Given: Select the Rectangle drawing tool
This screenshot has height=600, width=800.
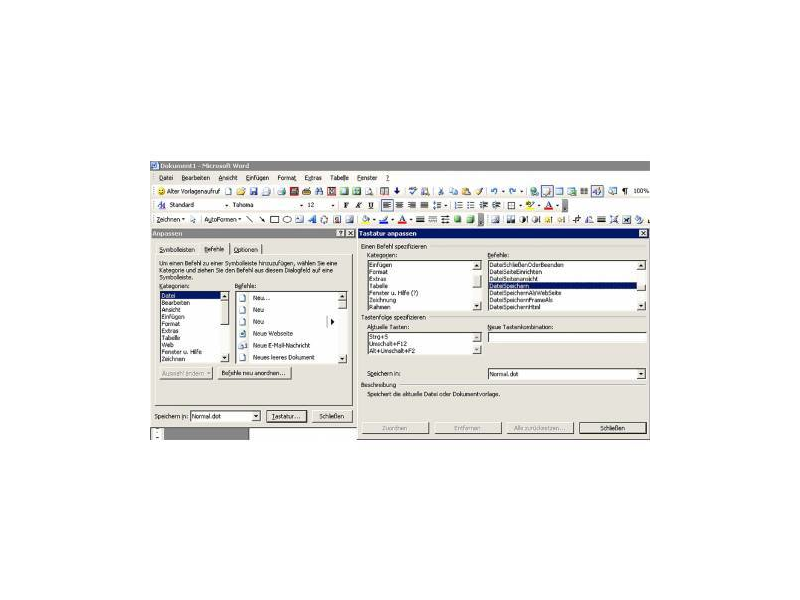Looking at the screenshot, I should click(x=274, y=219).
